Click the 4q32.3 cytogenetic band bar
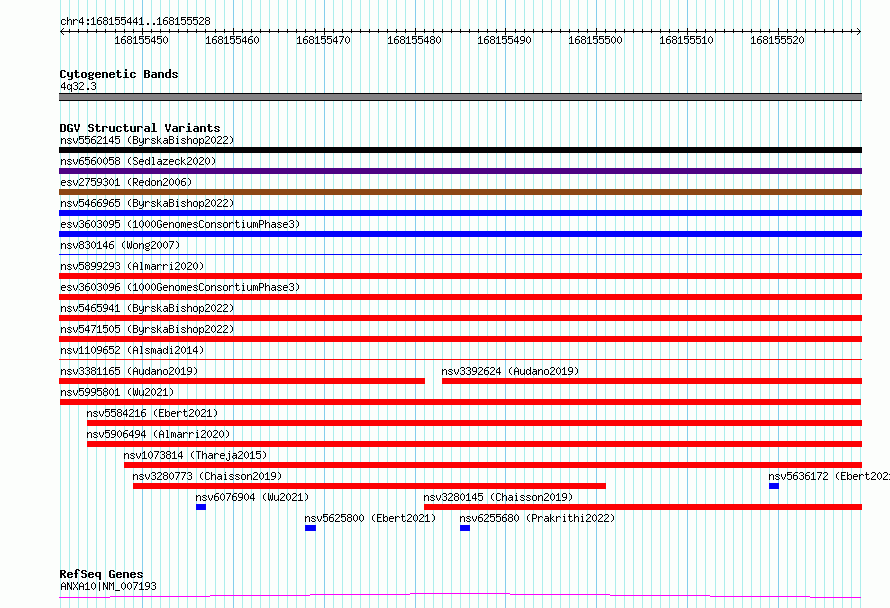This screenshot has height=608, width=890. click(x=460, y=97)
